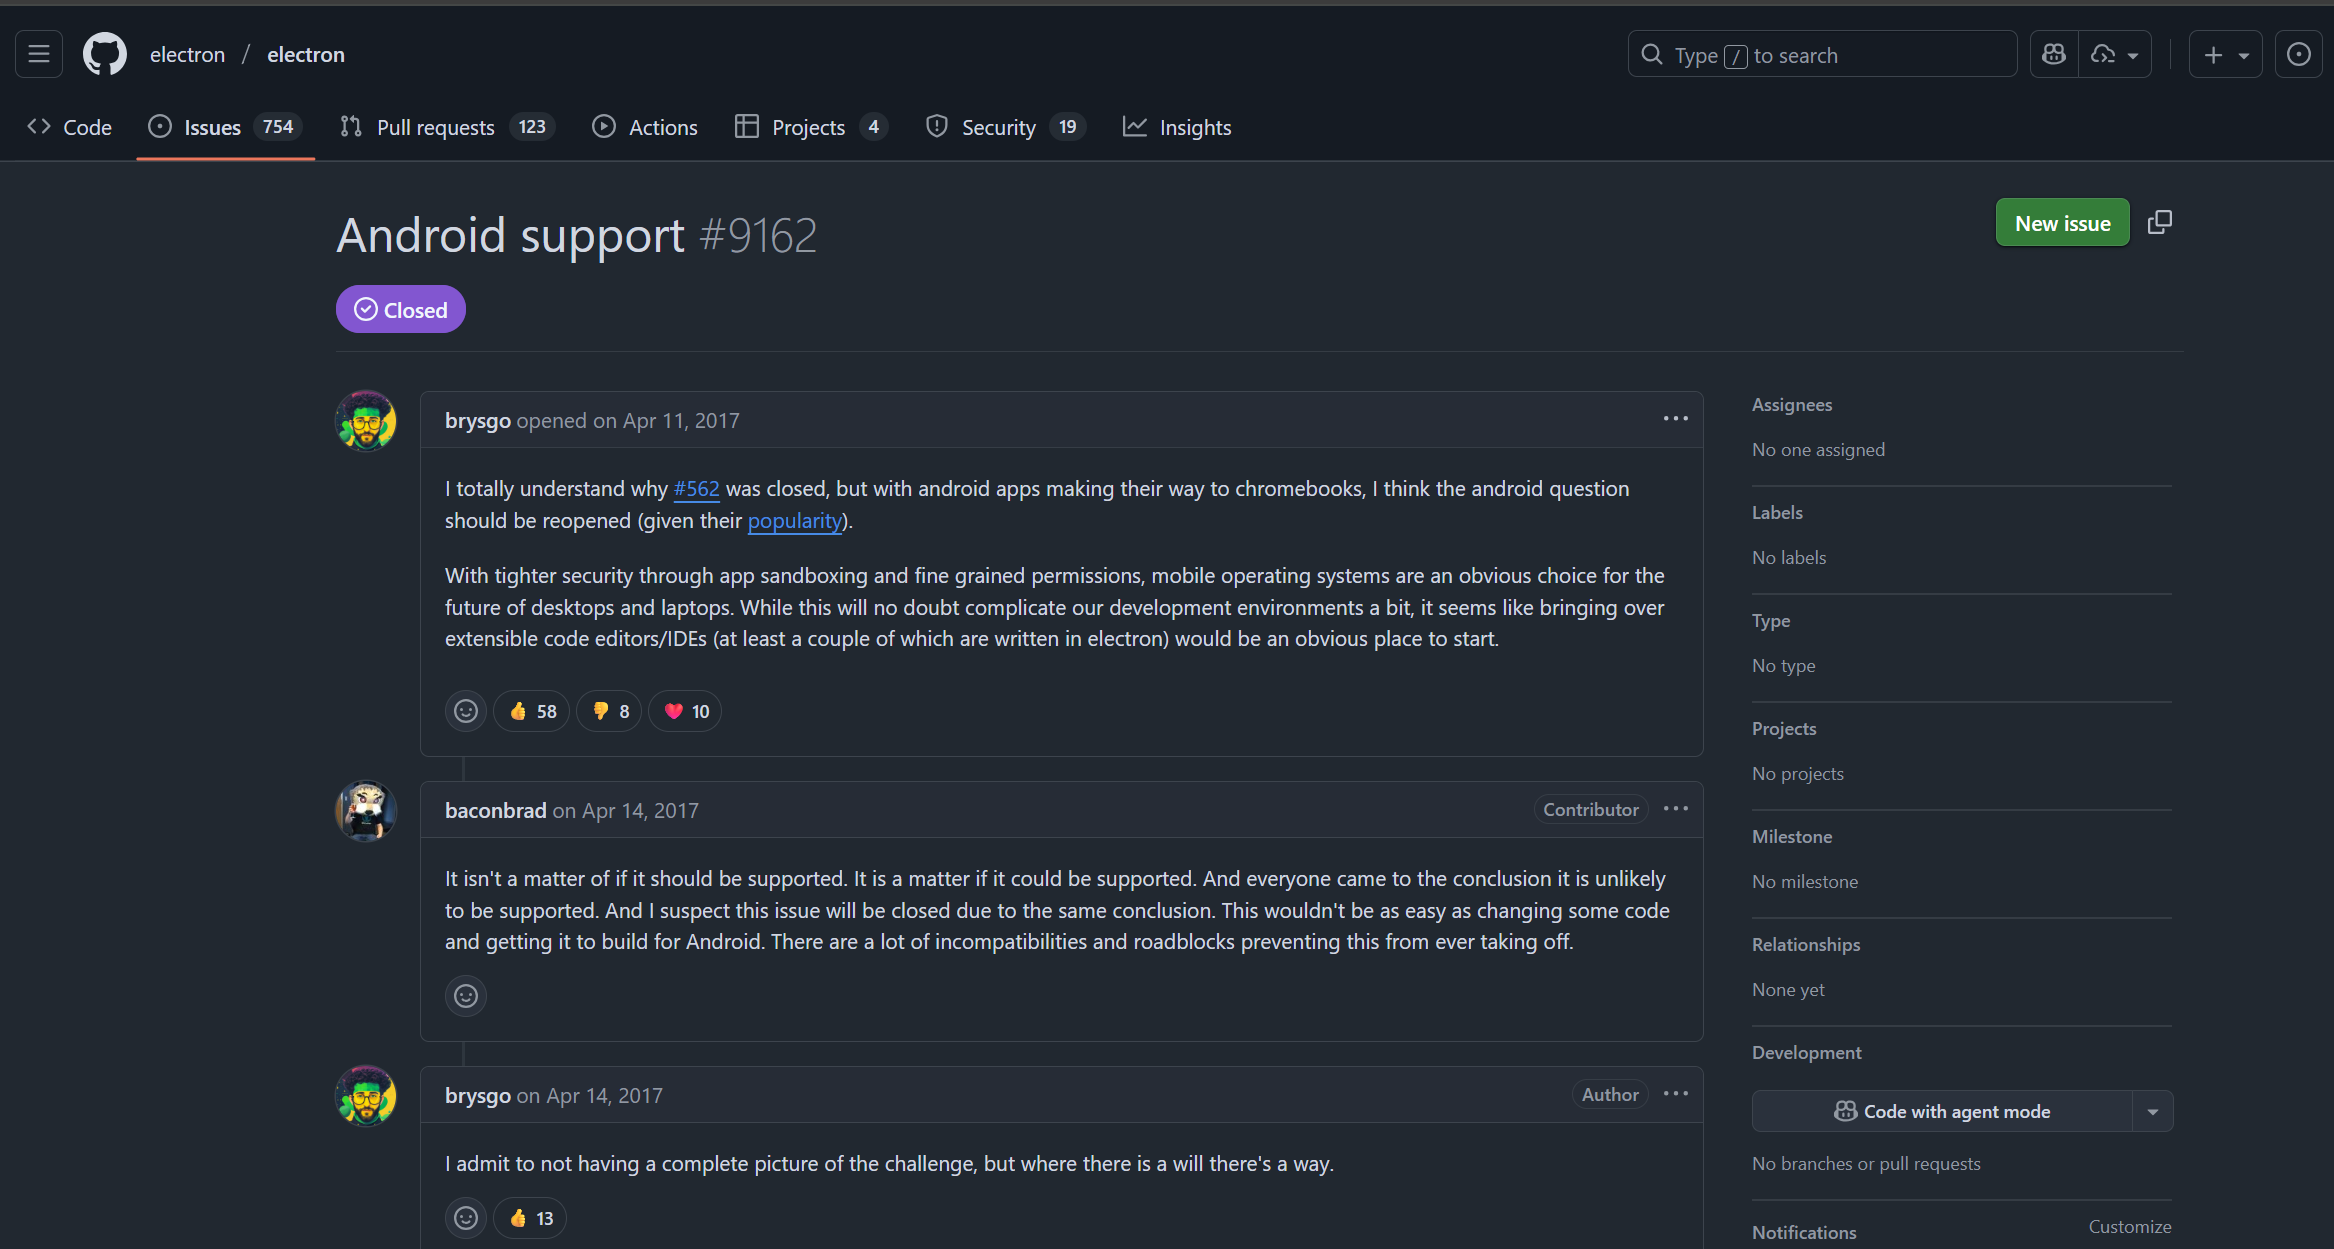Toggle the thumbs up reaction with 13

point(530,1218)
